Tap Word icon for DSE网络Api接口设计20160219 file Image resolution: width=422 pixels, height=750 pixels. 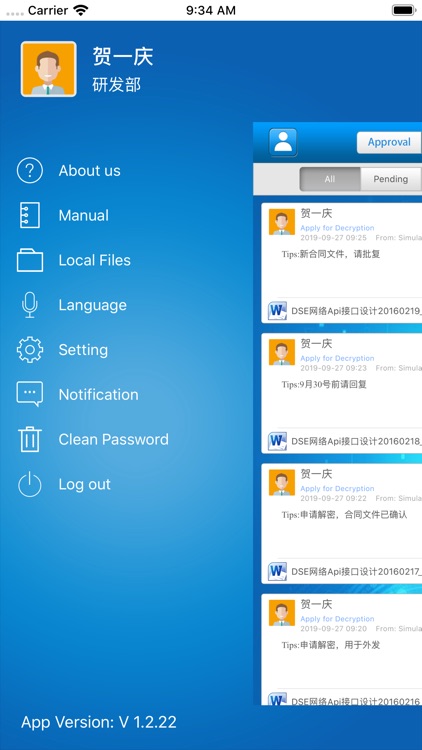278,311
